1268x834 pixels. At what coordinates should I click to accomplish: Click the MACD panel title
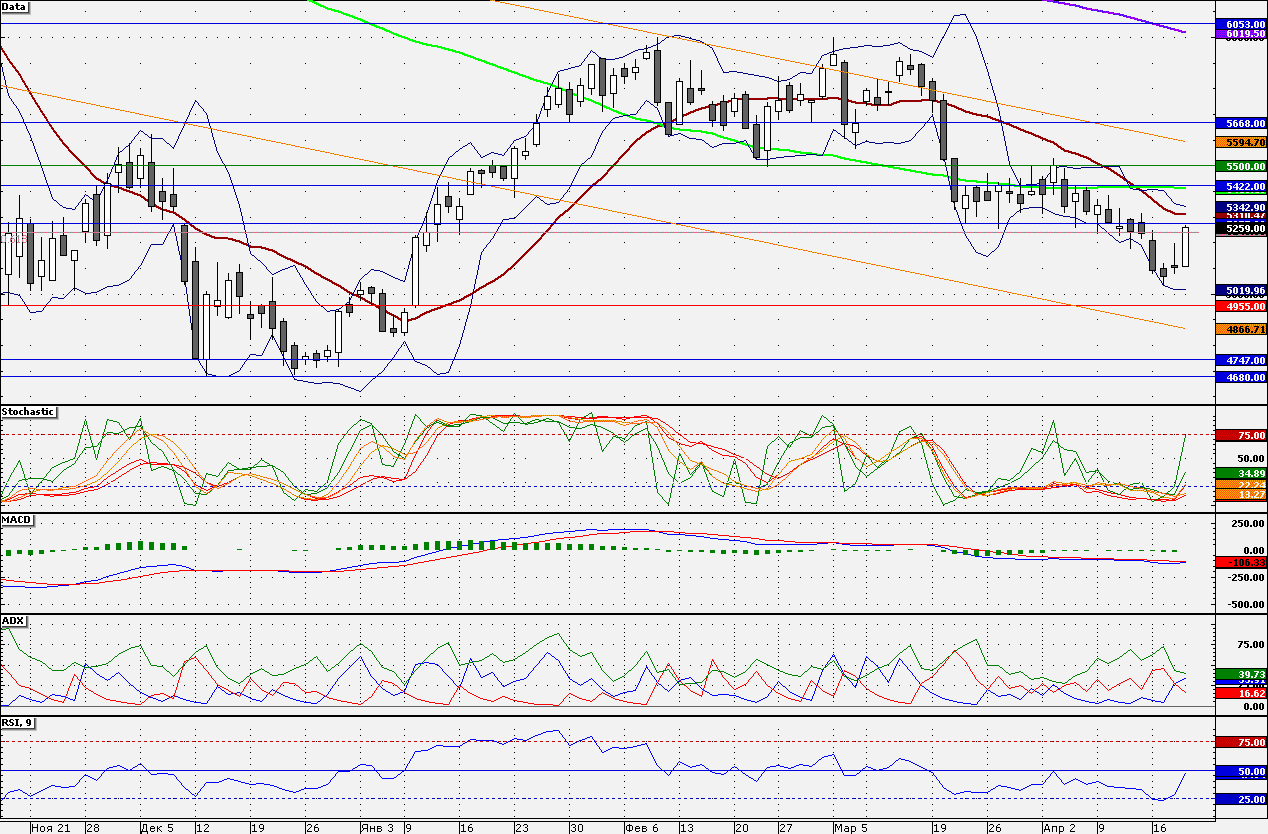point(17,520)
